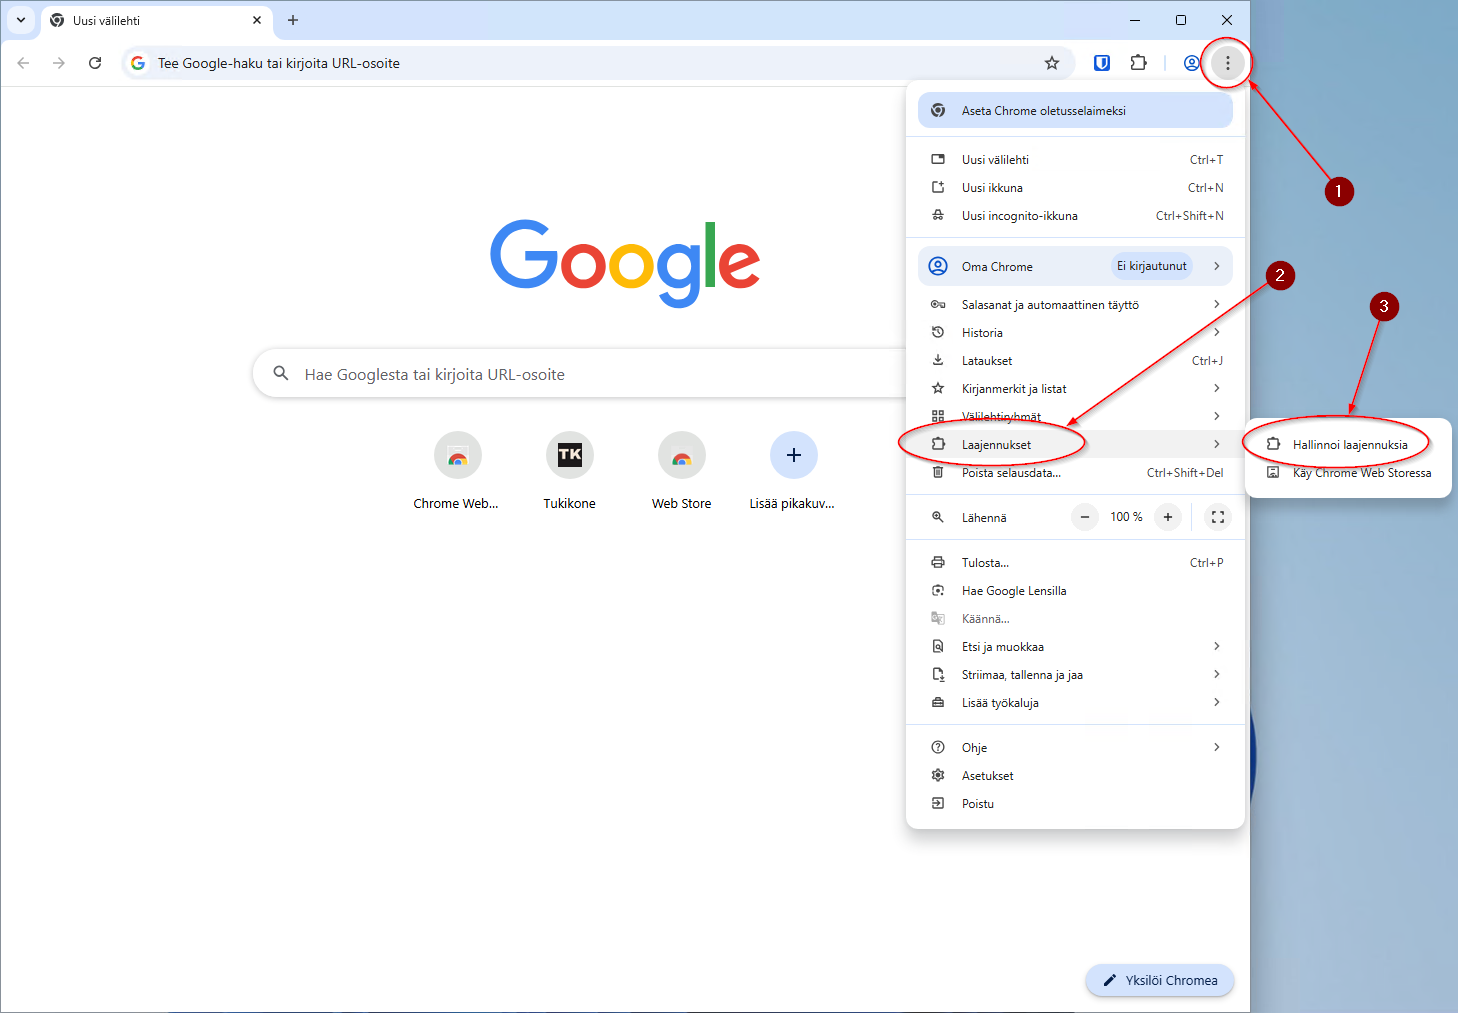This screenshot has height=1013, width=1458.
Task: Go forward with the forward arrow
Action: pos(59,63)
